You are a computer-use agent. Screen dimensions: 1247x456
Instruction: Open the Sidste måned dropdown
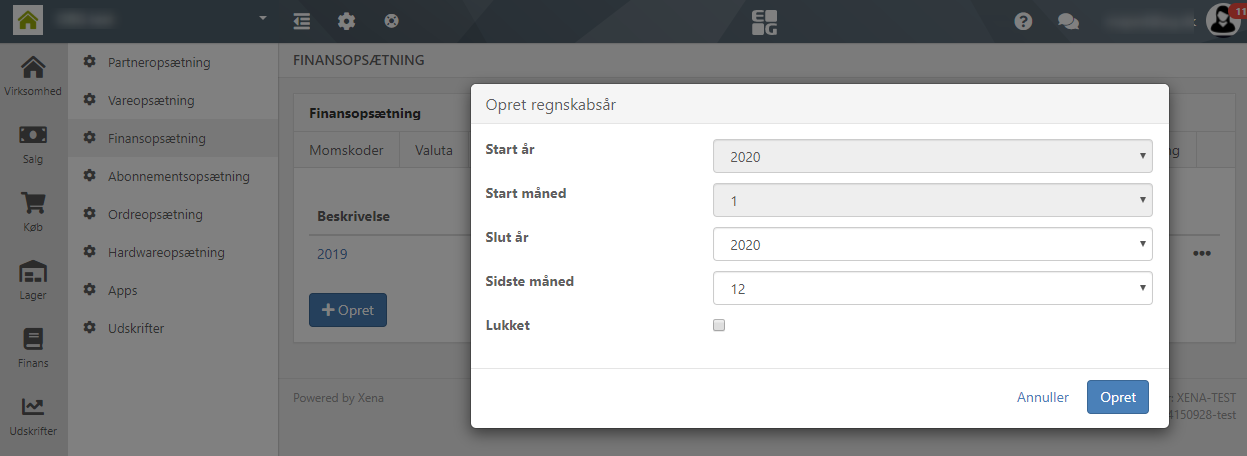coord(932,289)
